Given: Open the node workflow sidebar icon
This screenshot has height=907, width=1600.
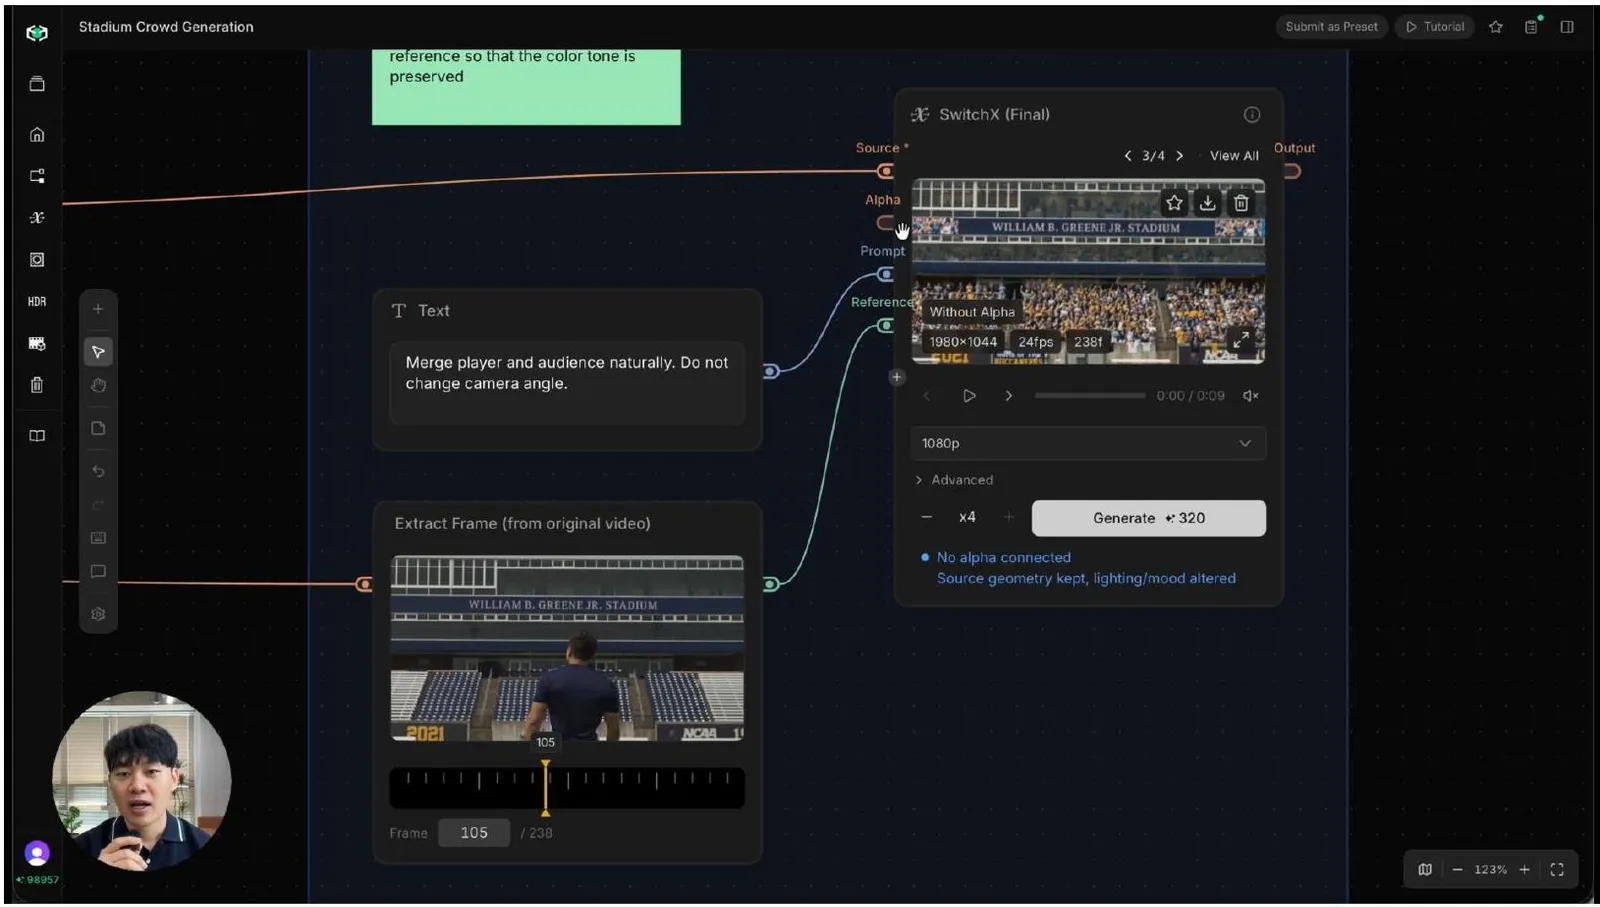Looking at the screenshot, I should tap(37, 176).
